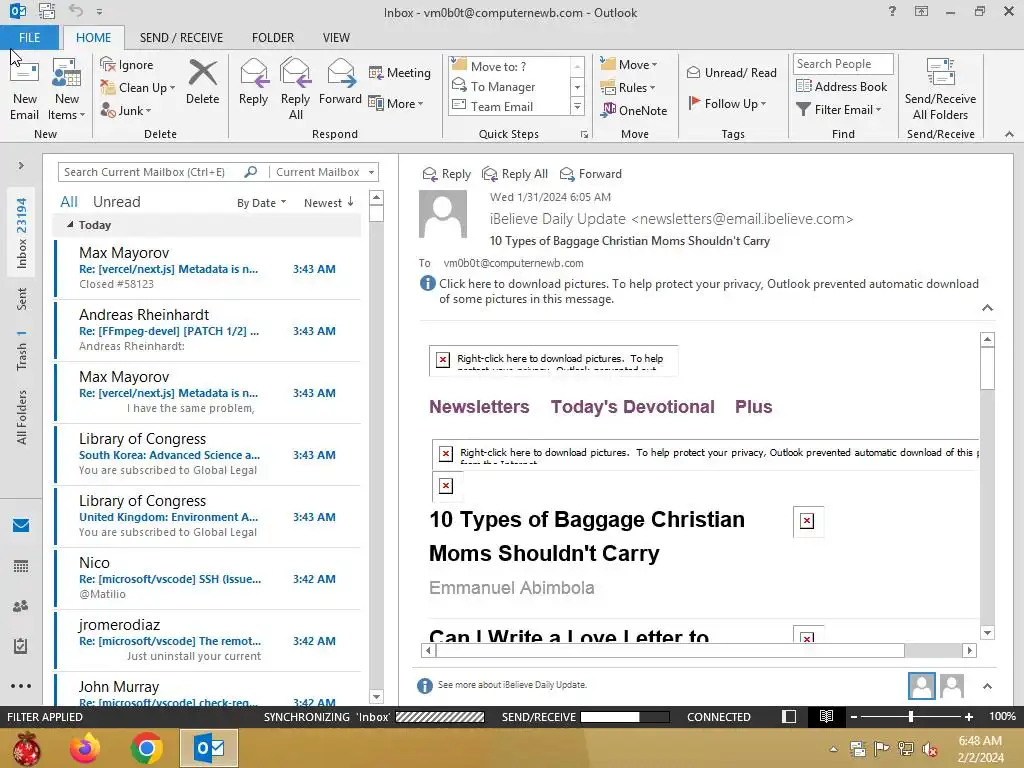Send notes to OneNote
The width and height of the screenshot is (1024, 768).
634,110
